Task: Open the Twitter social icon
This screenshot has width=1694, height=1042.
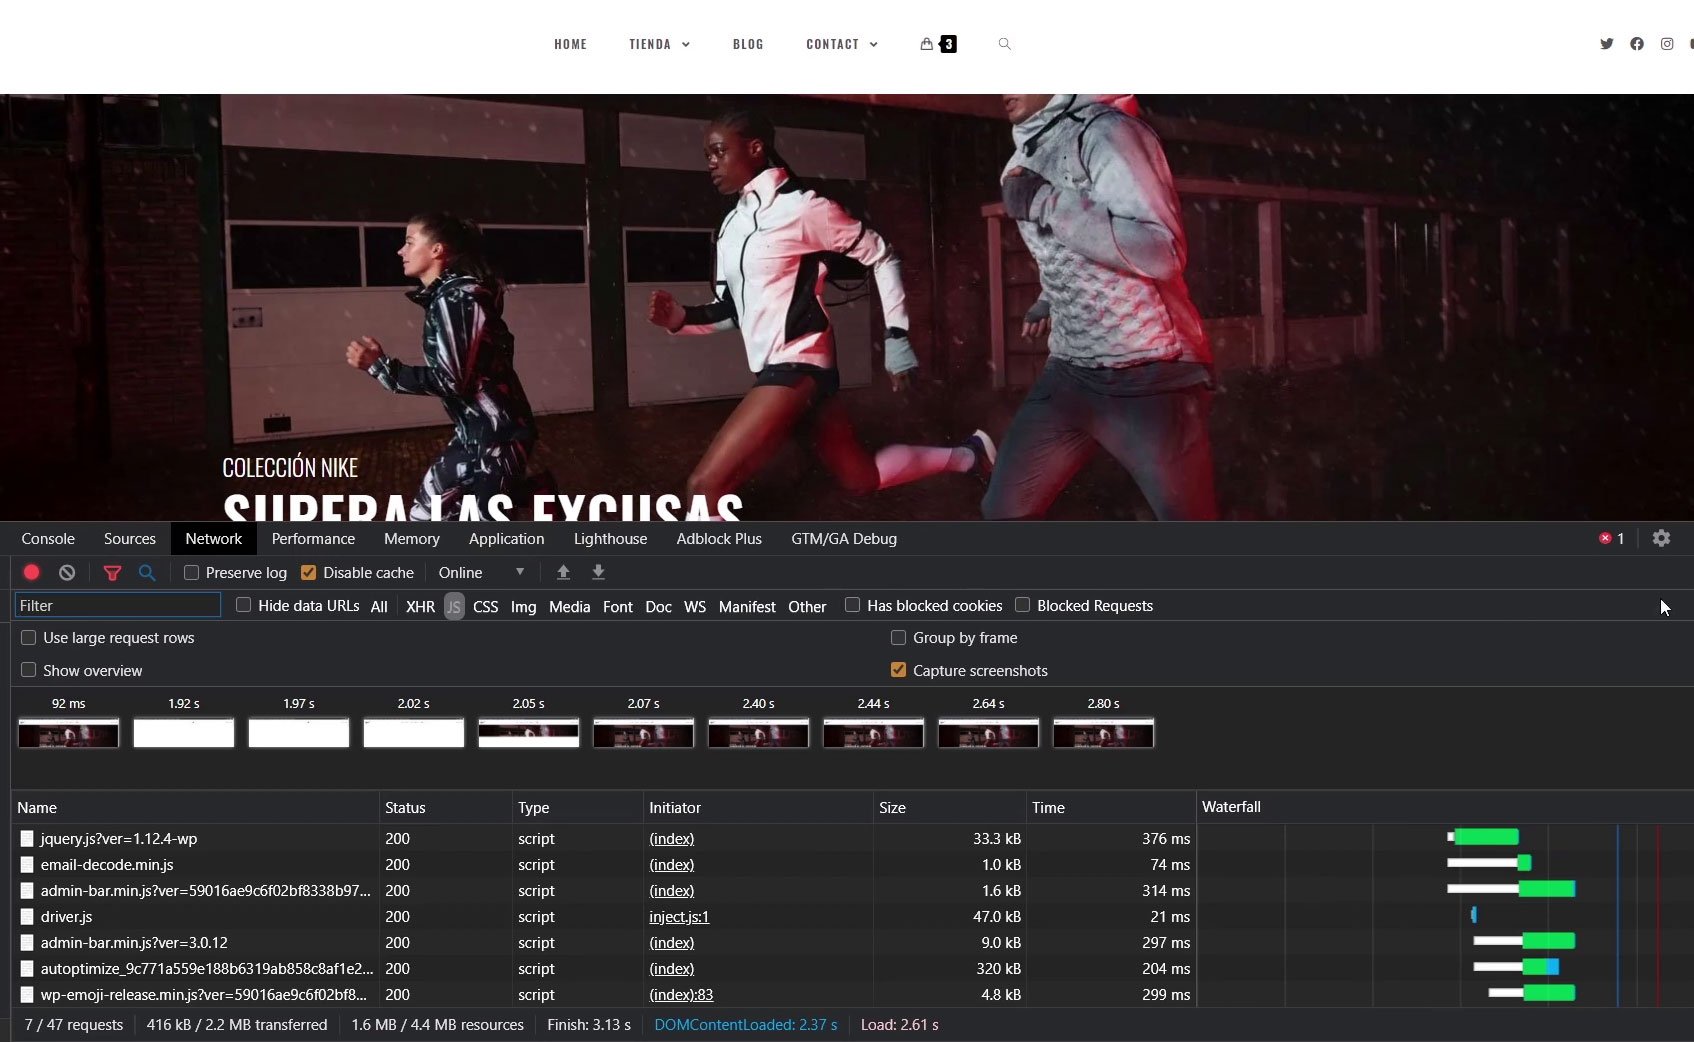Action: click(1606, 44)
